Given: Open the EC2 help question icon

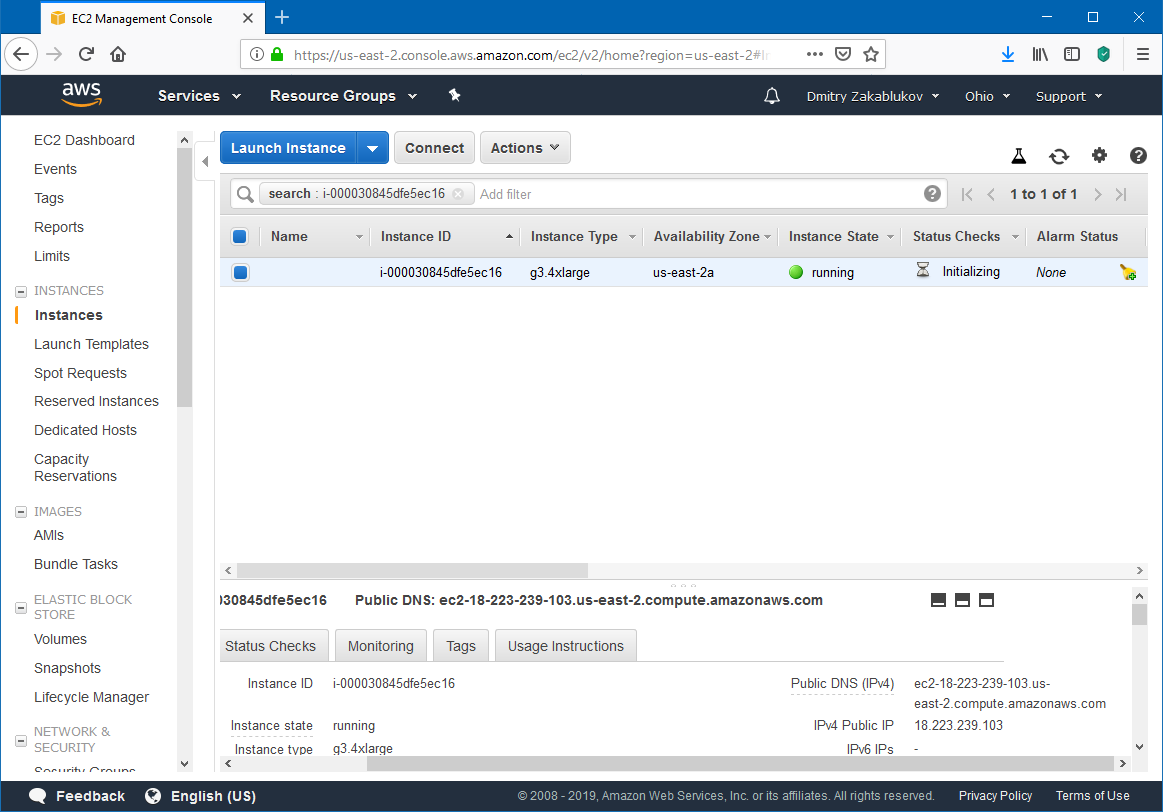Looking at the screenshot, I should click(1139, 156).
